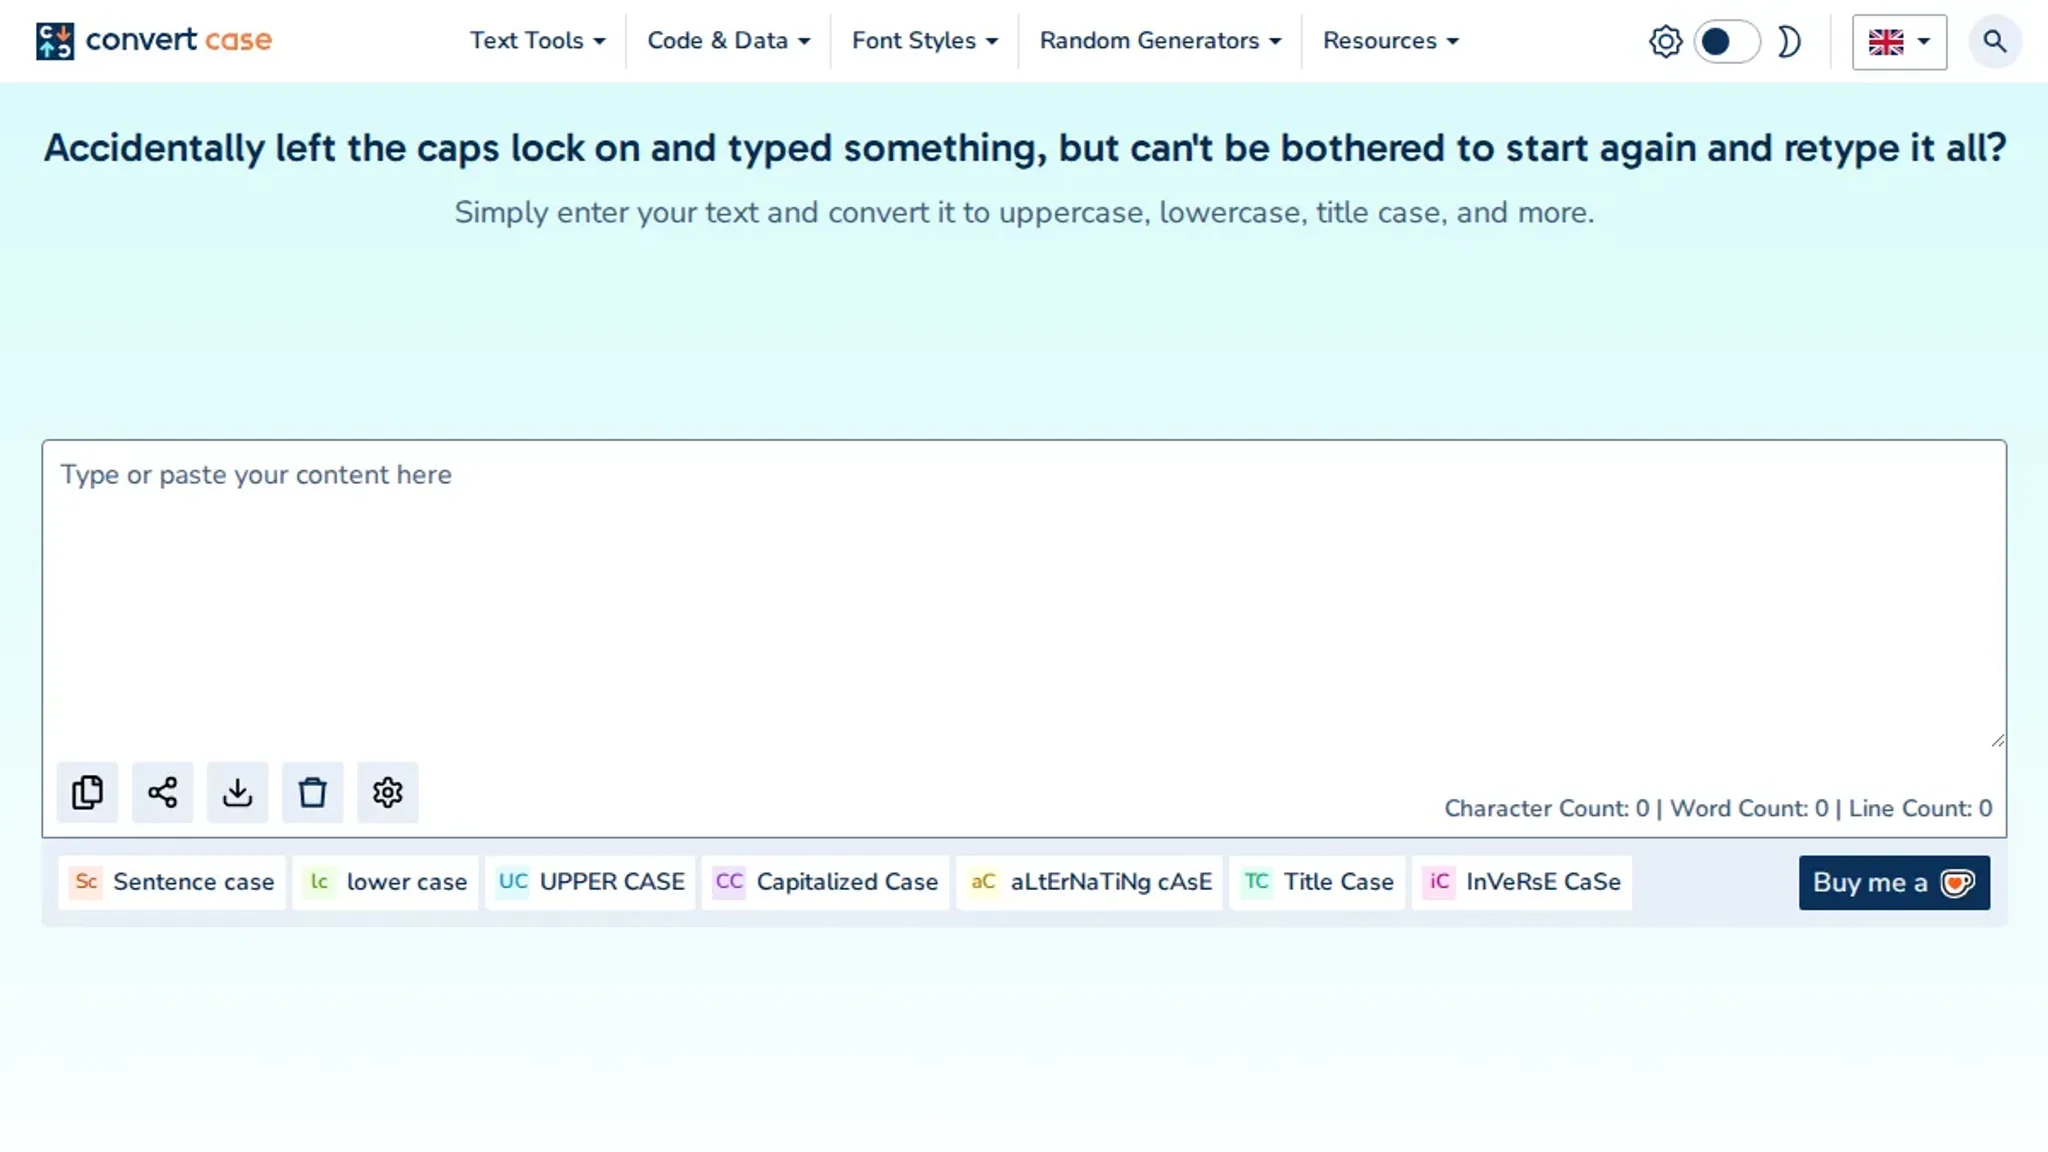The image size is (2048, 1152).
Task: Click the Character Count: 0 text
Action: (x=1546, y=808)
